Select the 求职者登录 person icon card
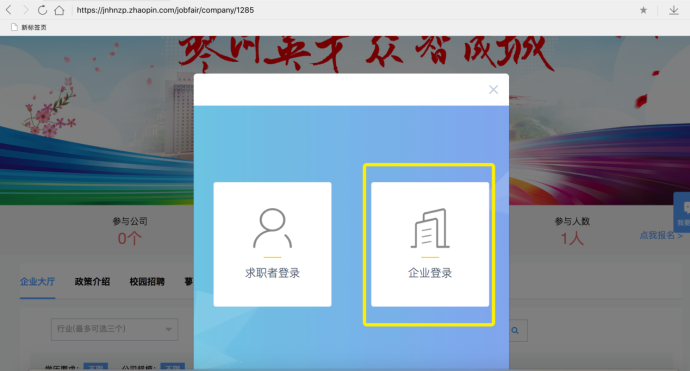The image size is (690, 371). pos(272,244)
